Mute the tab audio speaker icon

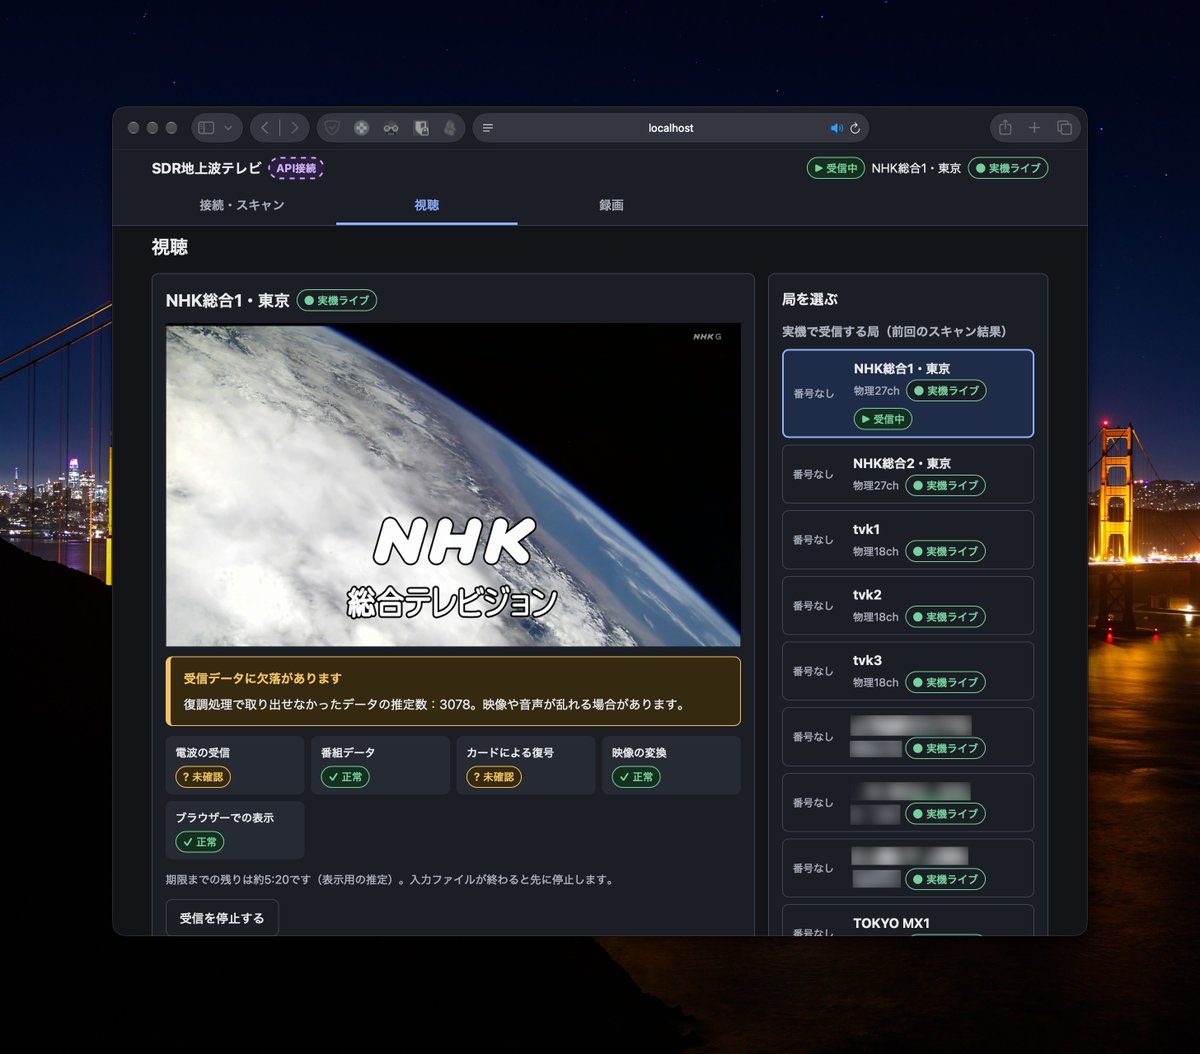pos(837,128)
